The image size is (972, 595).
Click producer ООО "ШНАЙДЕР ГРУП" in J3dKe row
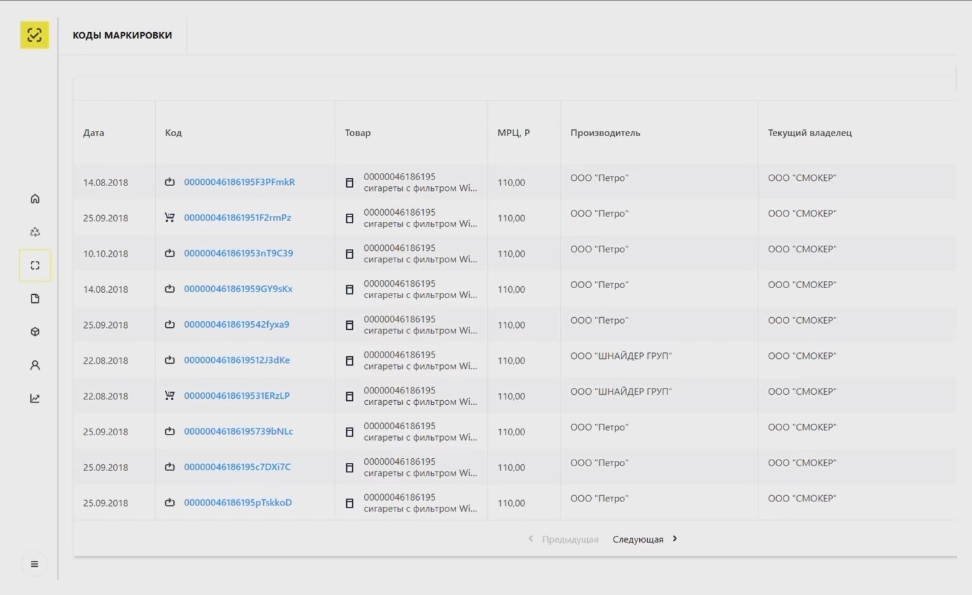621,356
